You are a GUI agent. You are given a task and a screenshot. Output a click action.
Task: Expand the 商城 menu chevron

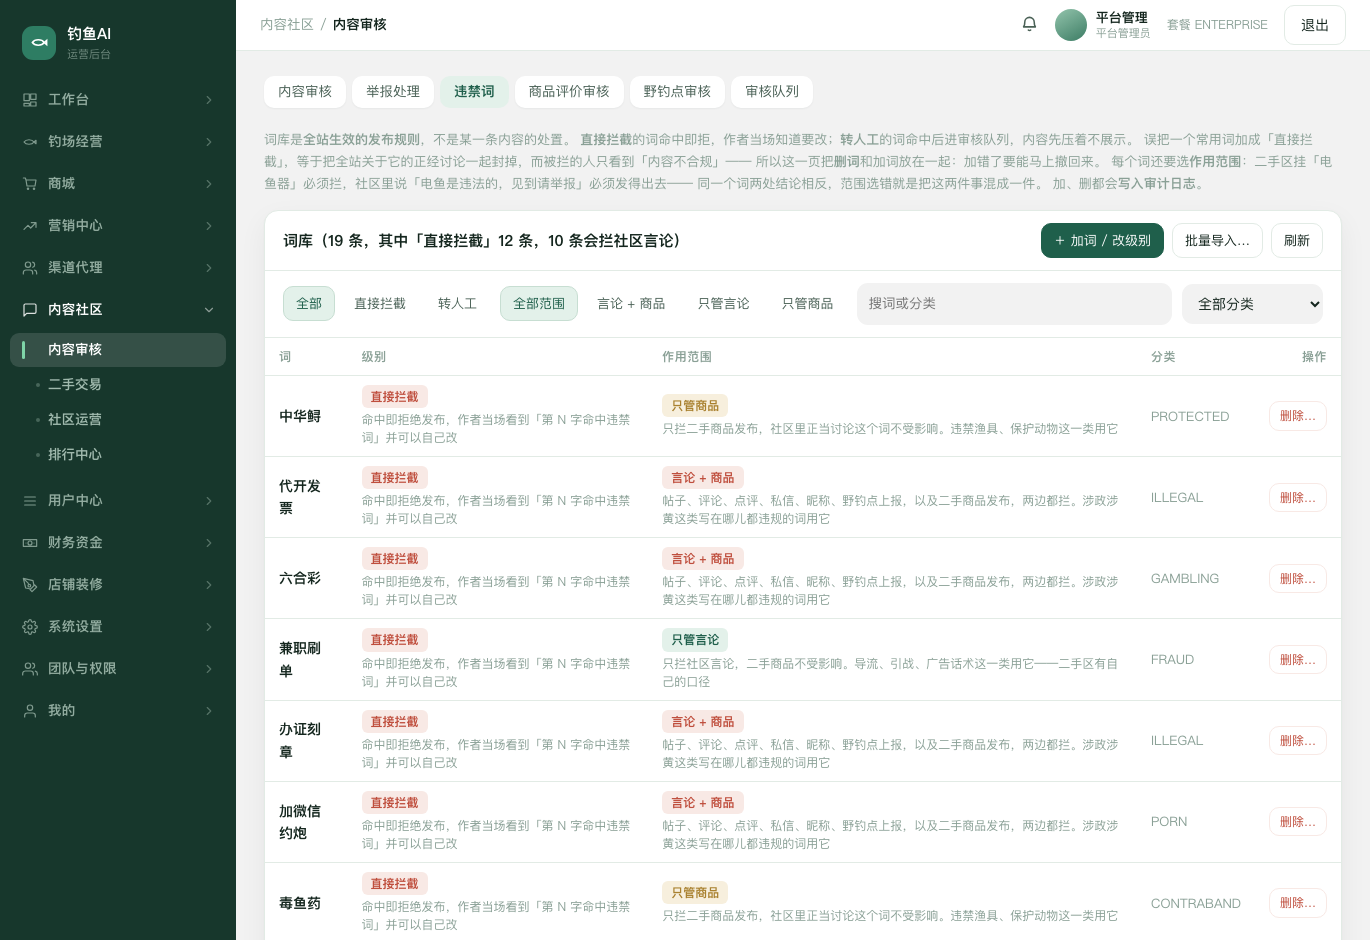click(x=209, y=184)
